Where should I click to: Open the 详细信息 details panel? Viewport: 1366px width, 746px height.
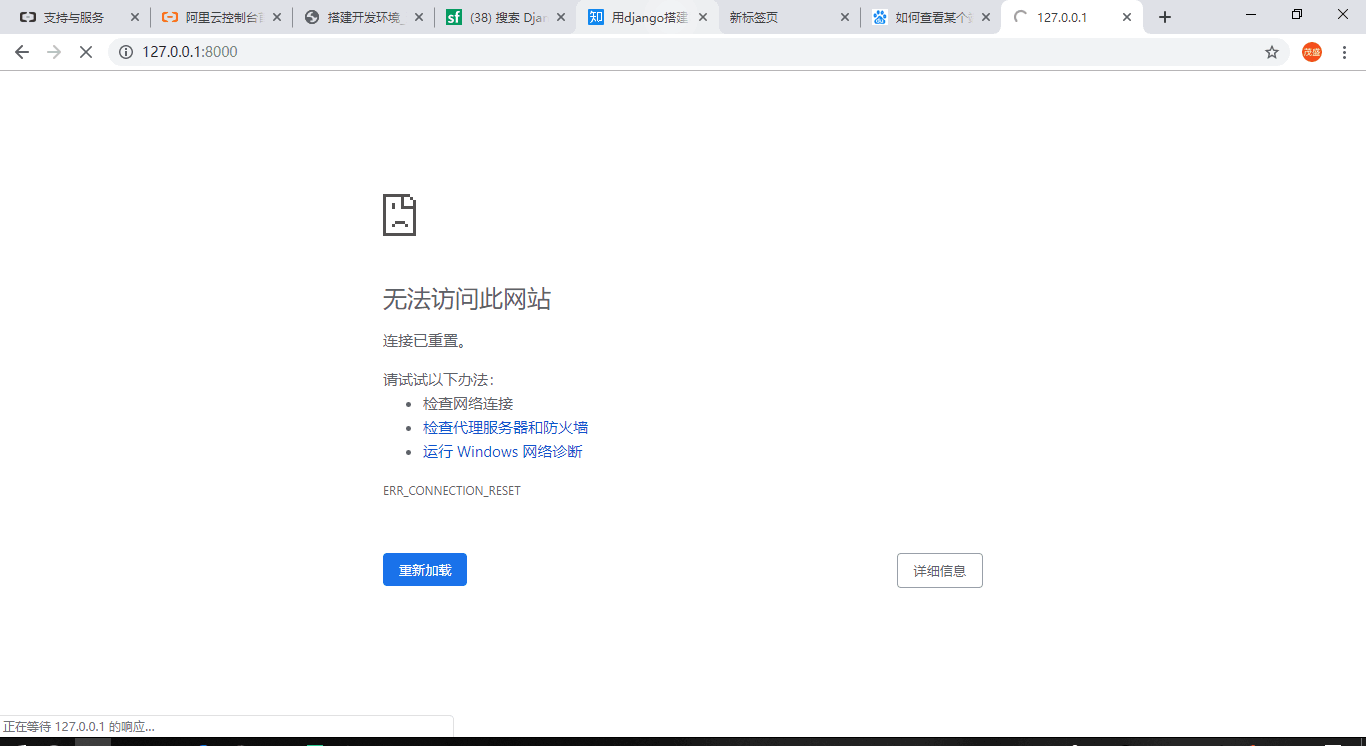[939, 570]
